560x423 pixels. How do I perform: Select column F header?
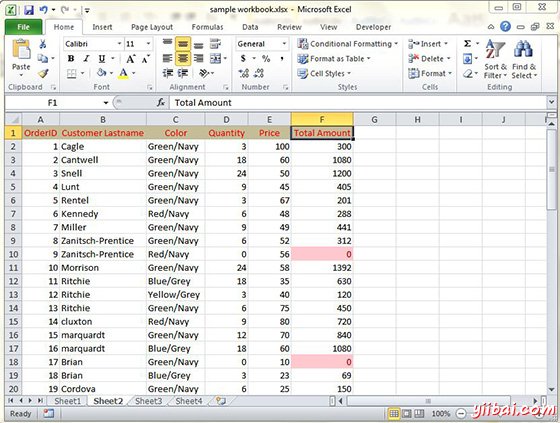322,119
